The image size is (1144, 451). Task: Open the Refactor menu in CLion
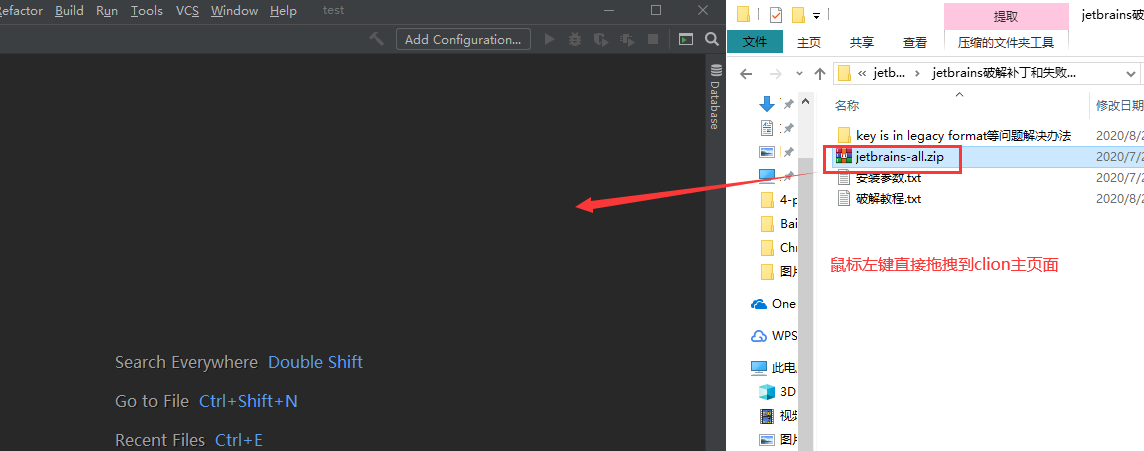[x=21, y=11]
